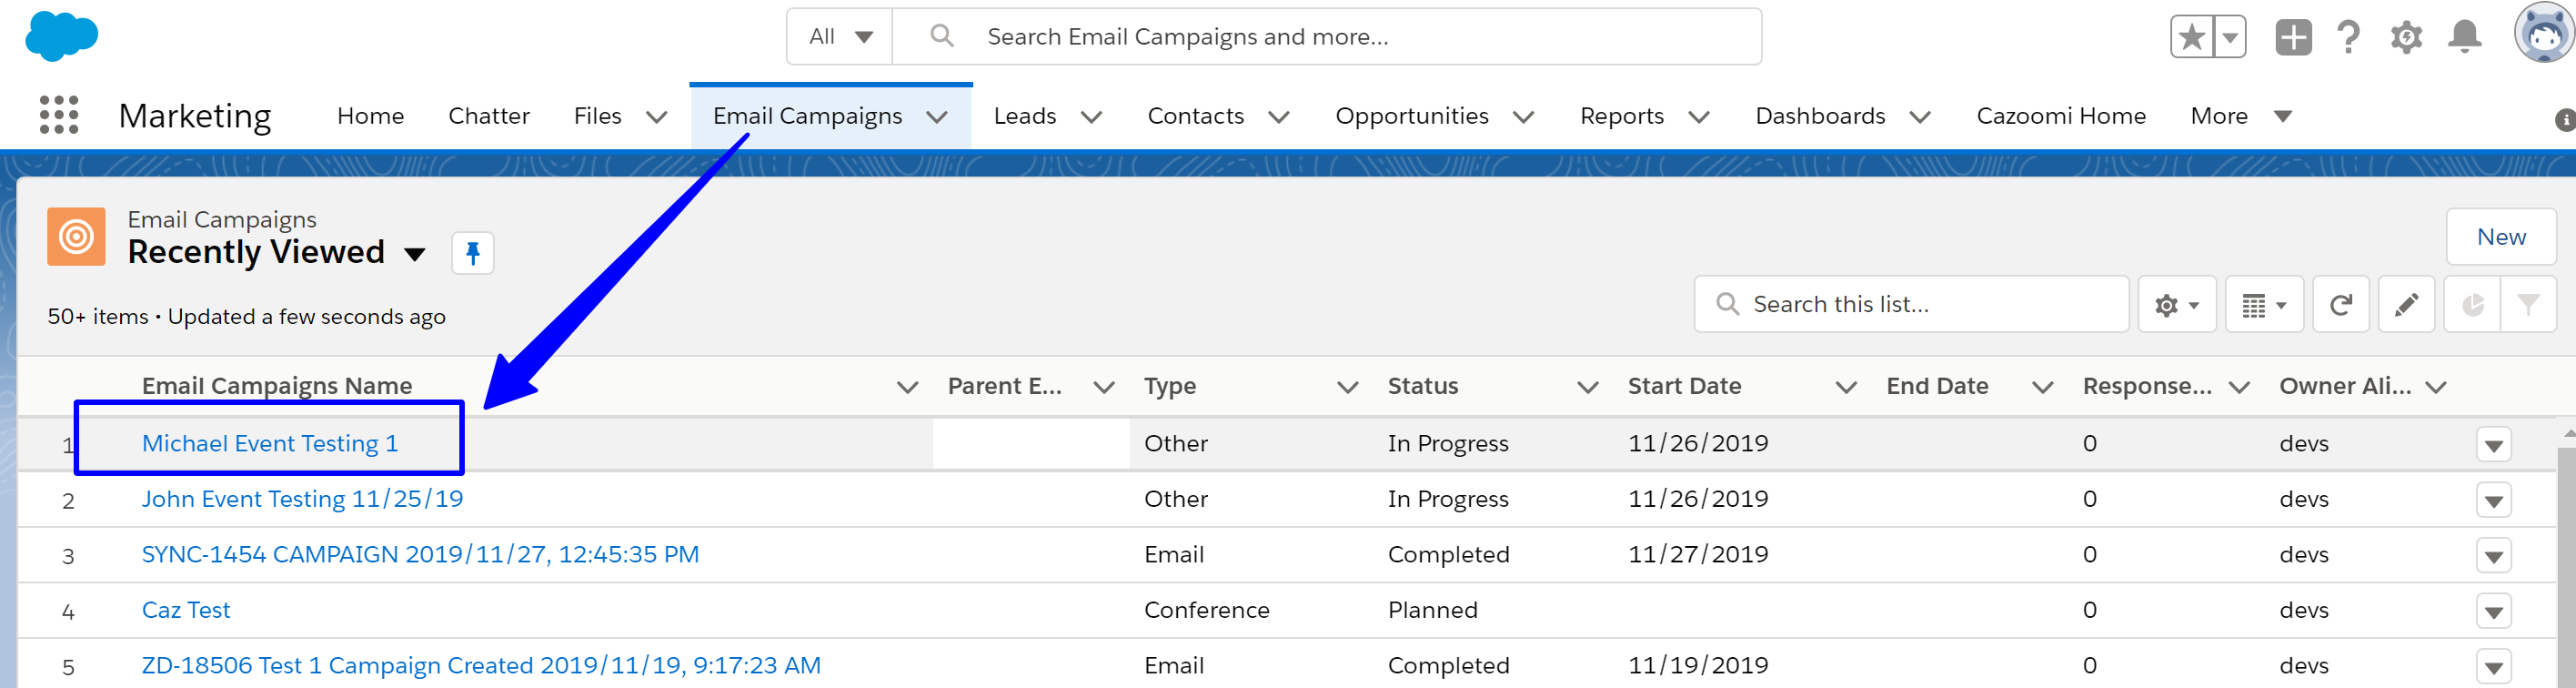Open the Reports tab
2576x688 pixels.
pyautogui.click(x=1622, y=116)
